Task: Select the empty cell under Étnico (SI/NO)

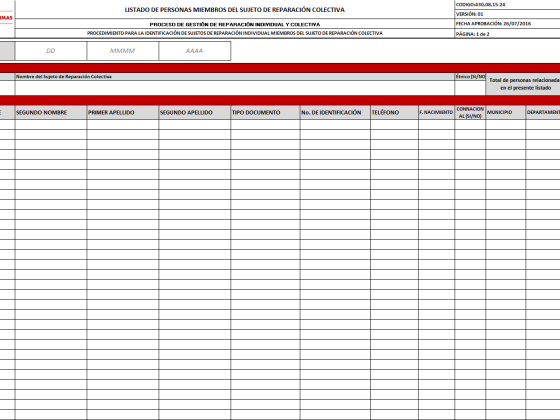Action: [470, 88]
